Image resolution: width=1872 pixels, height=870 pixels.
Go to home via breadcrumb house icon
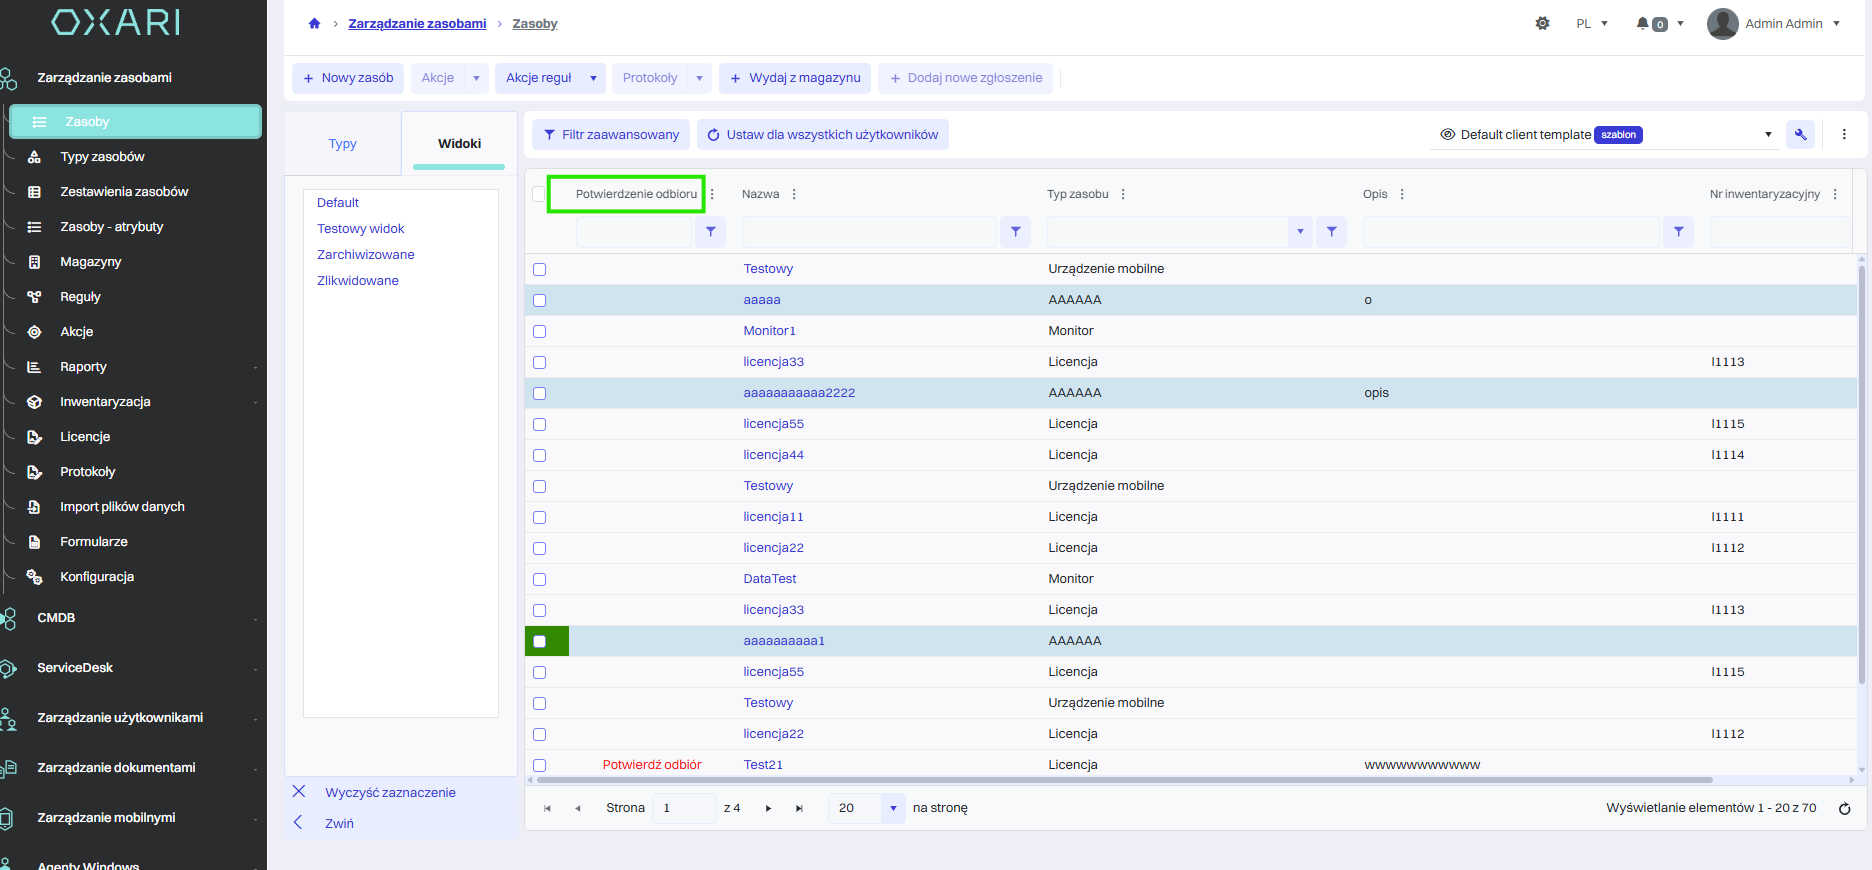314,24
